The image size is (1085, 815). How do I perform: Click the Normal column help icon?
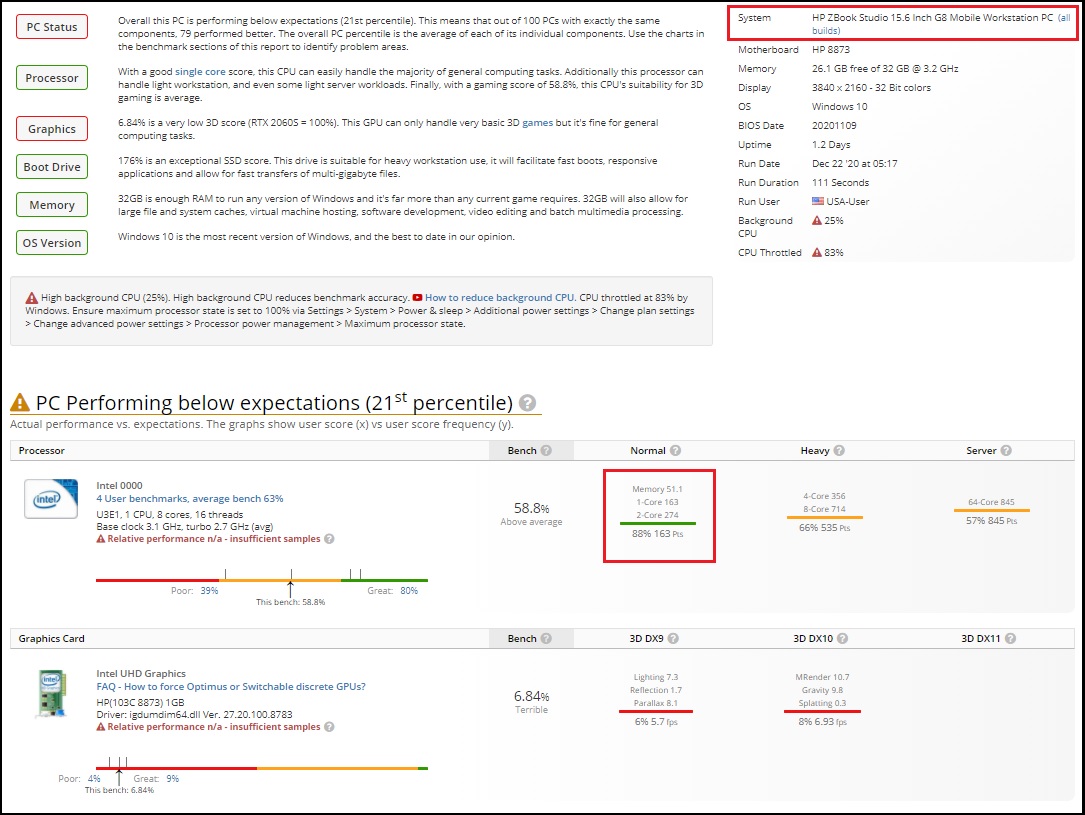click(x=675, y=450)
